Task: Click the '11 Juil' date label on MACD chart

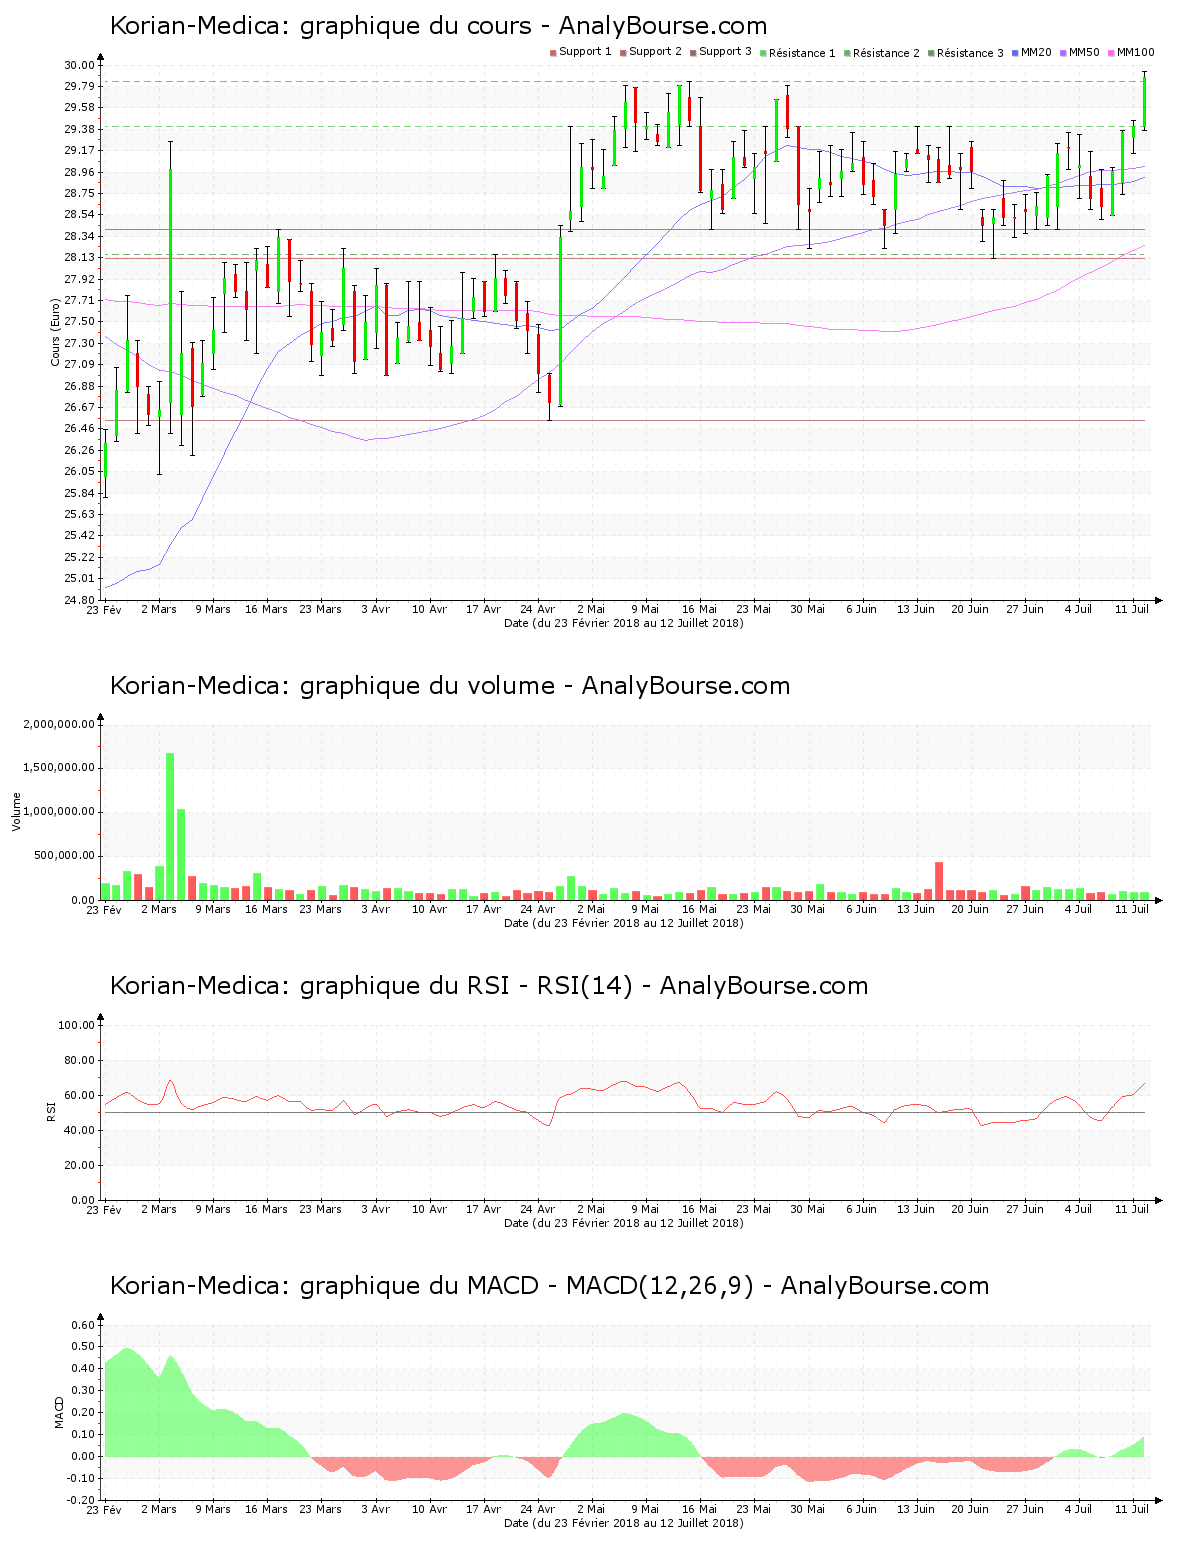Action: click(x=1132, y=1509)
